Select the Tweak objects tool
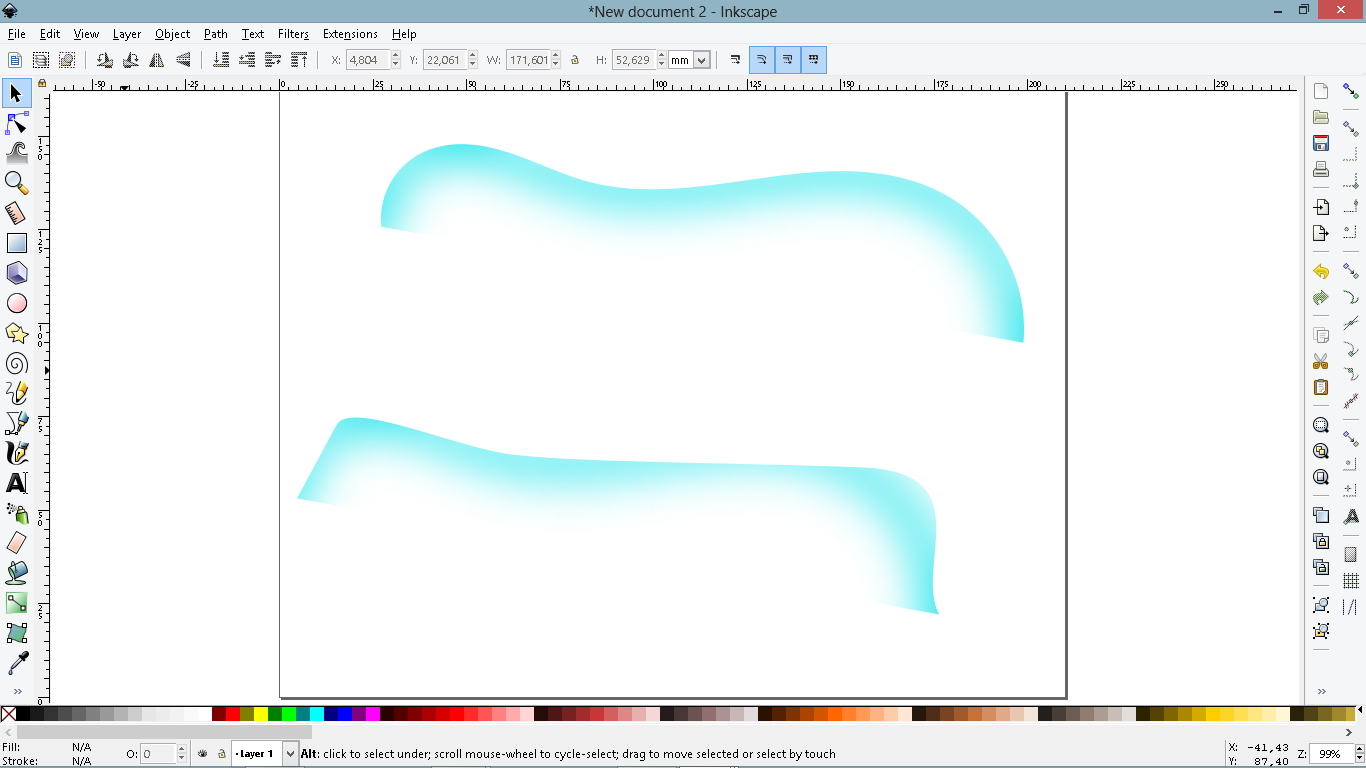This screenshot has width=1366, height=768. [16, 153]
